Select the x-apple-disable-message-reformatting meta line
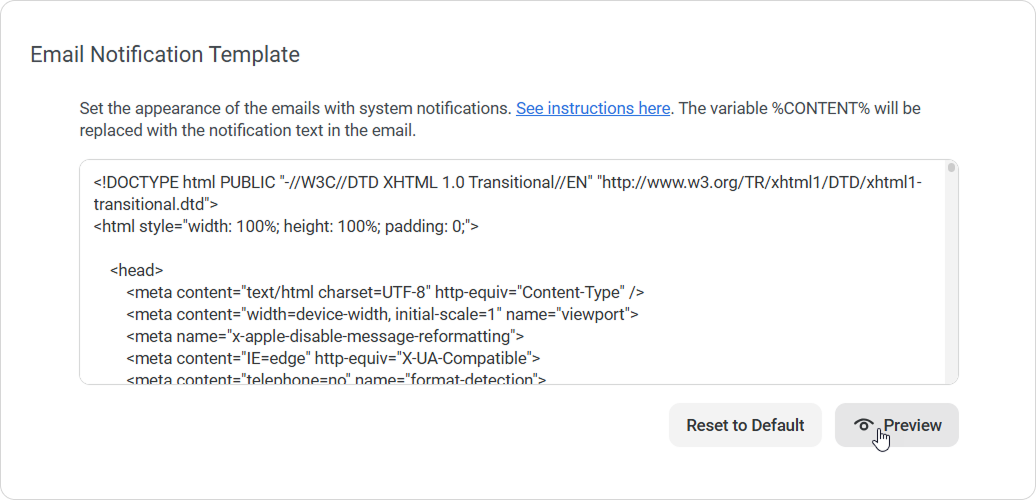This screenshot has height=500, width=1036. point(324,336)
